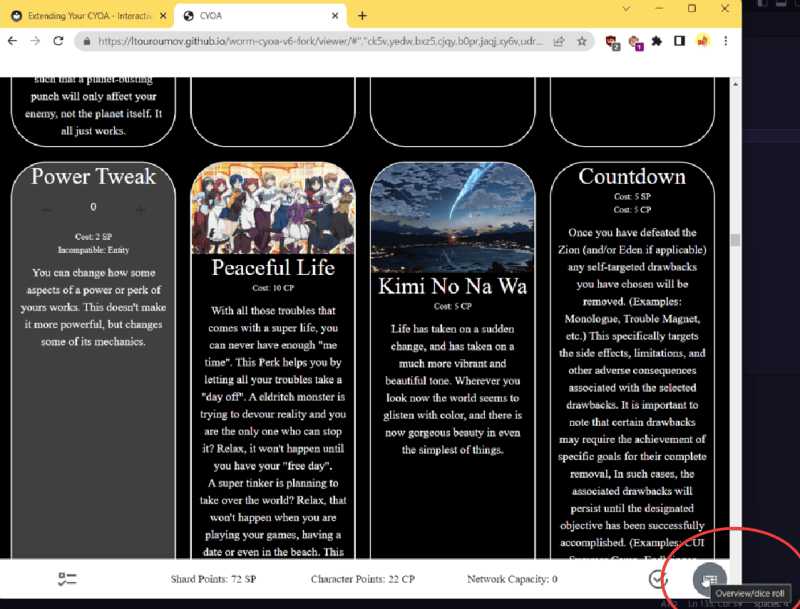Select the Peaceful Life card image
Screen dimensions: 800x609
[x=273, y=208]
